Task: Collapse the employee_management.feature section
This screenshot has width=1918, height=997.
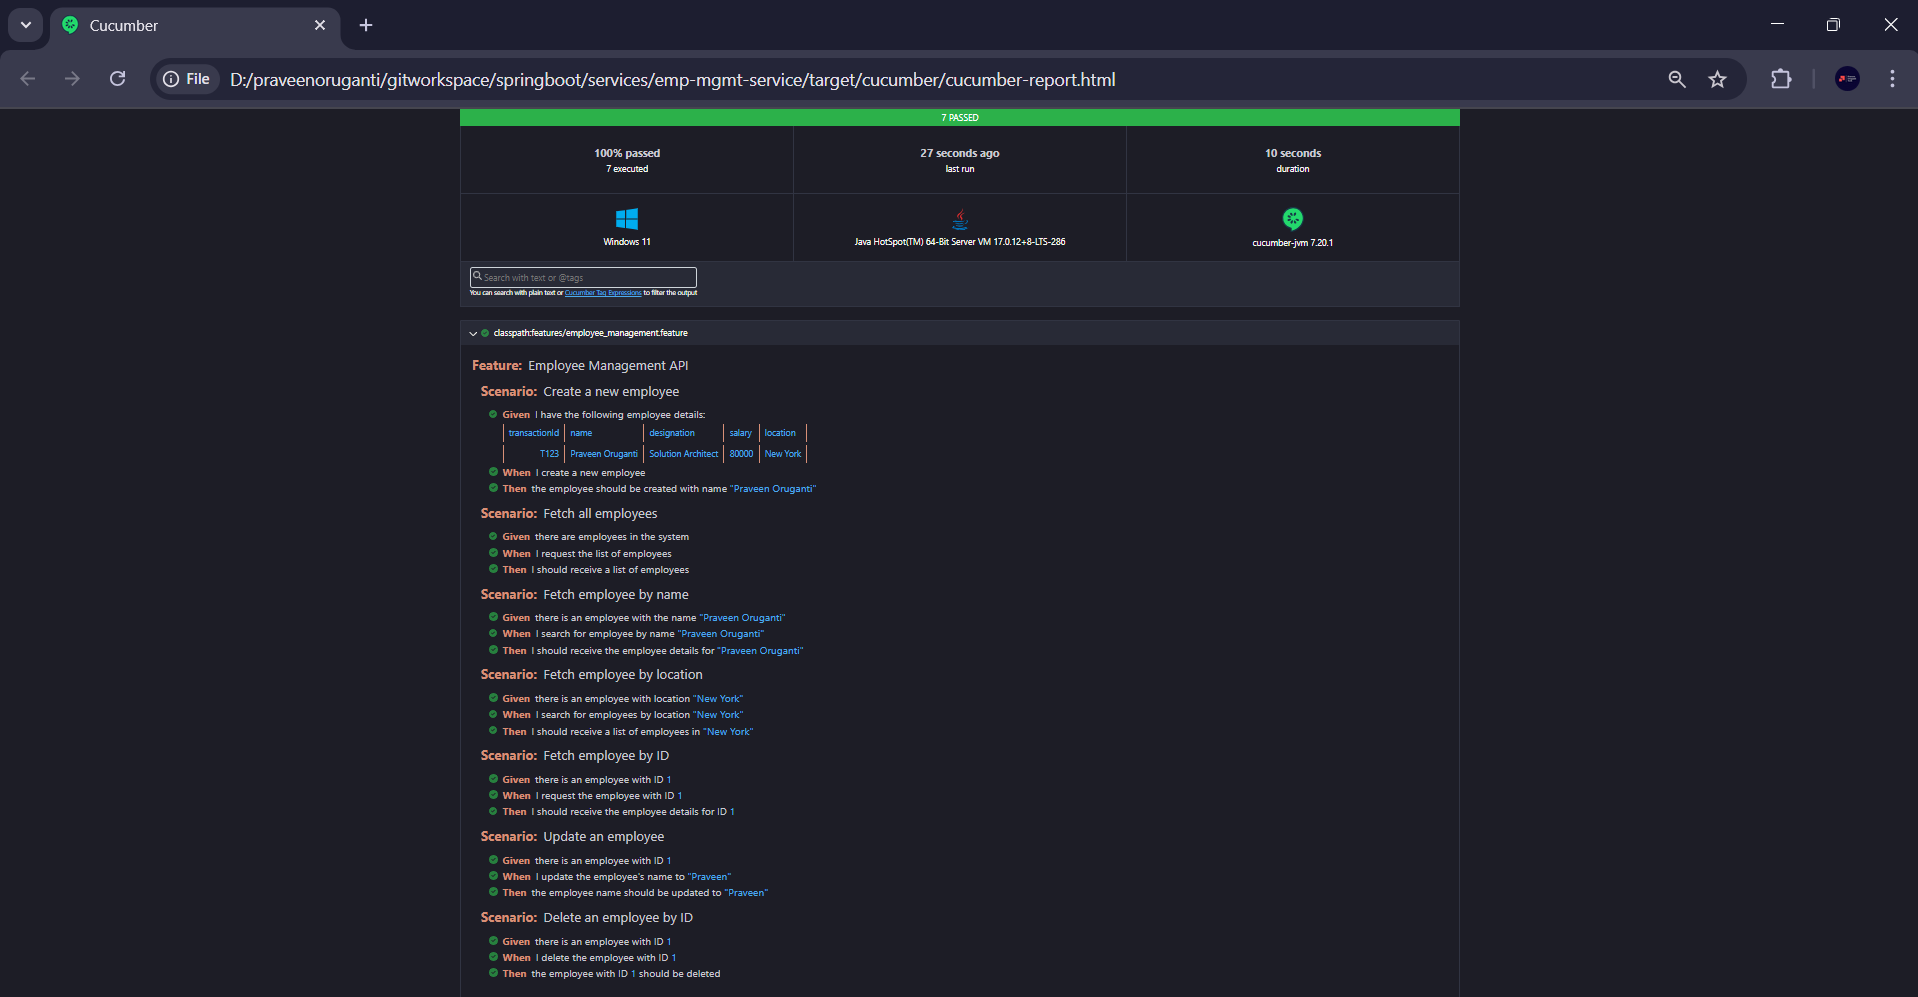Action: coord(473,333)
